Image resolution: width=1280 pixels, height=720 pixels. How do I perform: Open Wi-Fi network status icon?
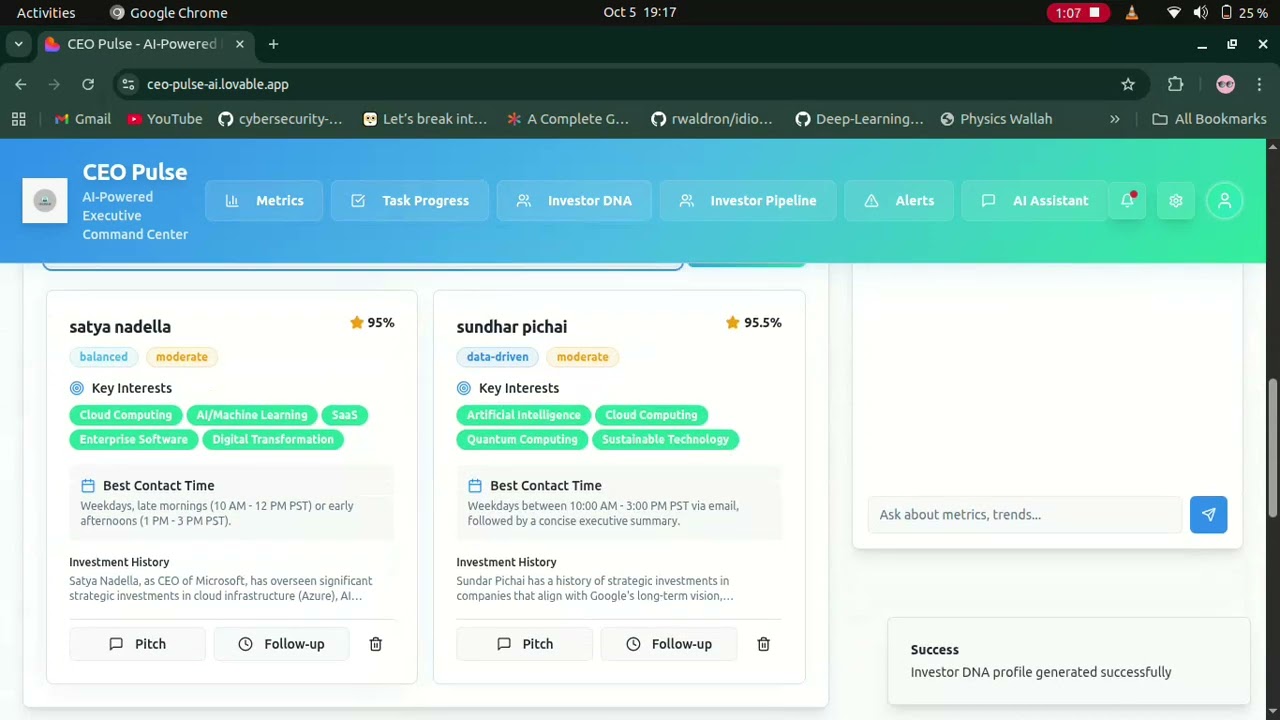pyautogui.click(x=1174, y=13)
